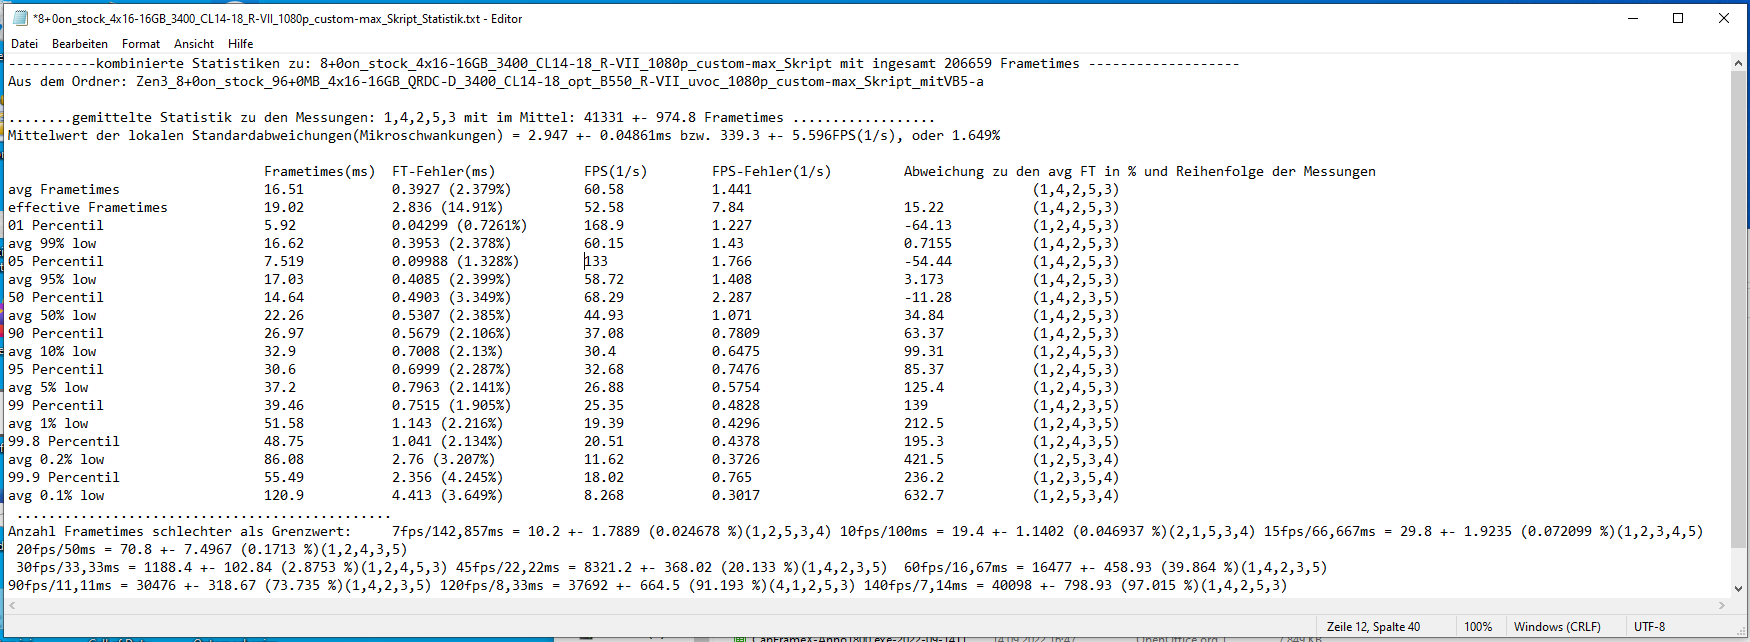Click the vertical scrollbar up arrow

tap(1739, 62)
